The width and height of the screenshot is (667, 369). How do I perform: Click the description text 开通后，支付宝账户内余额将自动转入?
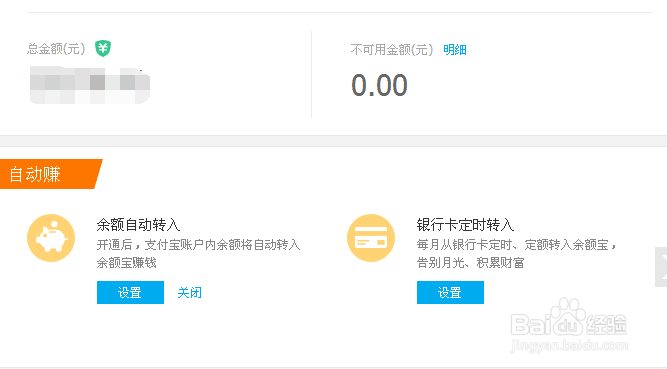199,245
